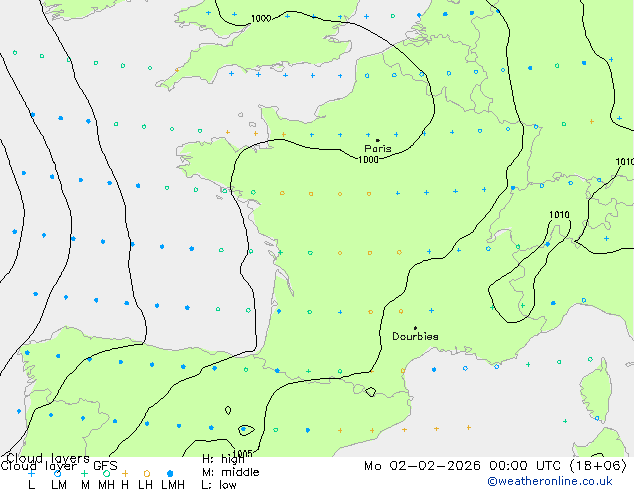Click the 1010 isobar label at right edge

(x=624, y=162)
